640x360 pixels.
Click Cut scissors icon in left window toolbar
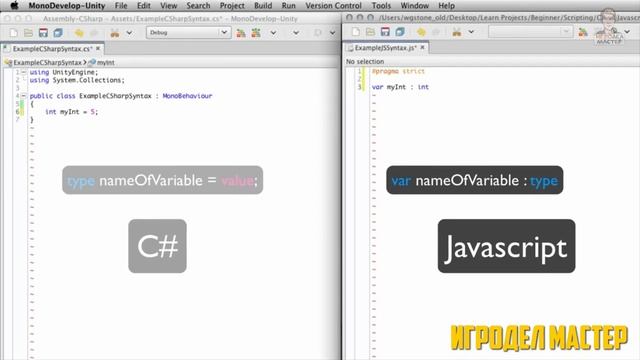pos(115,33)
